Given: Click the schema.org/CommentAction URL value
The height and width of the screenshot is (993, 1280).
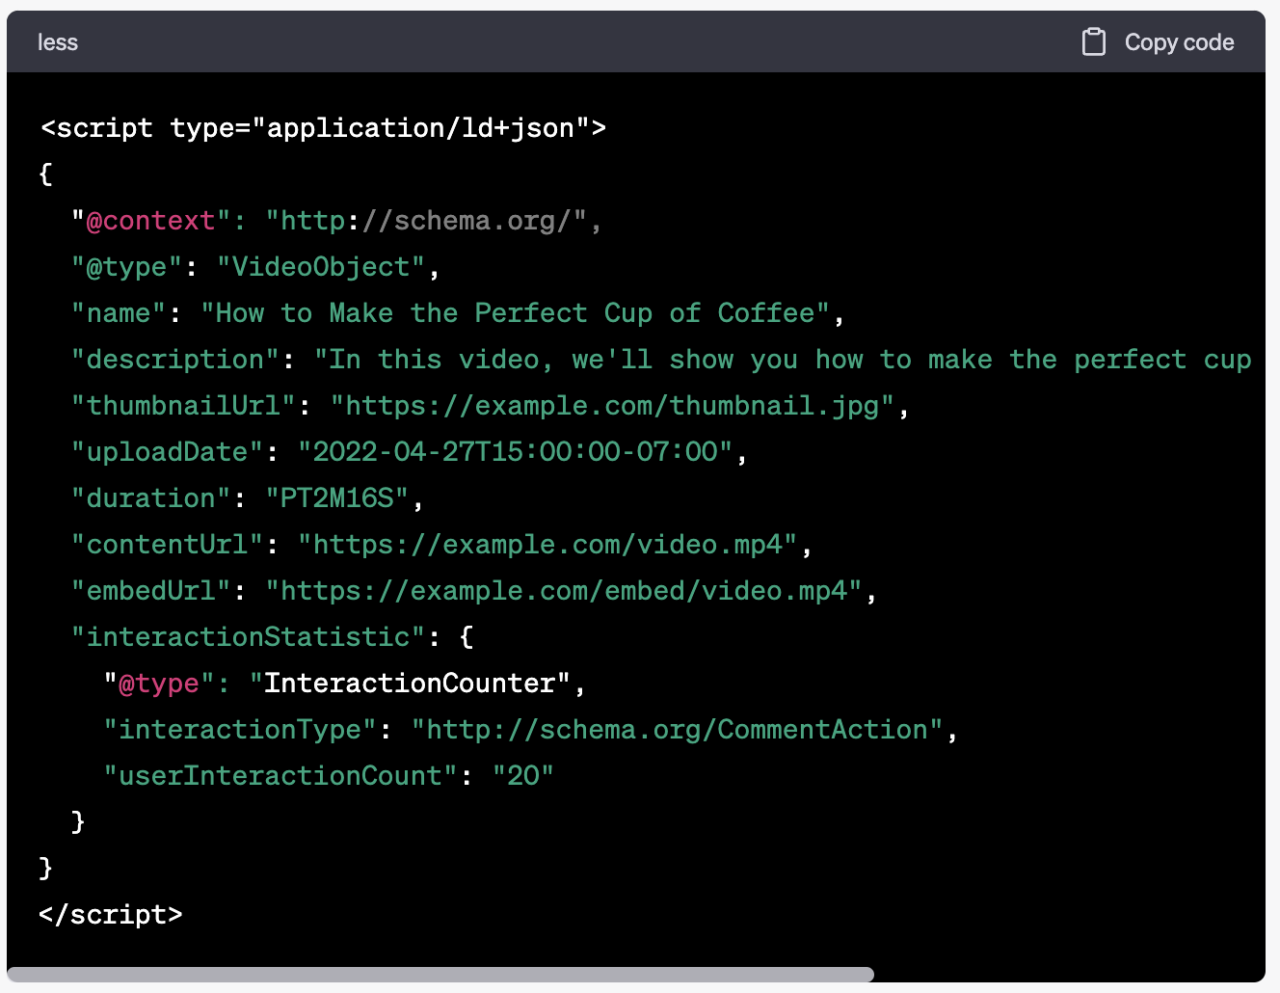Looking at the screenshot, I should point(677,729).
